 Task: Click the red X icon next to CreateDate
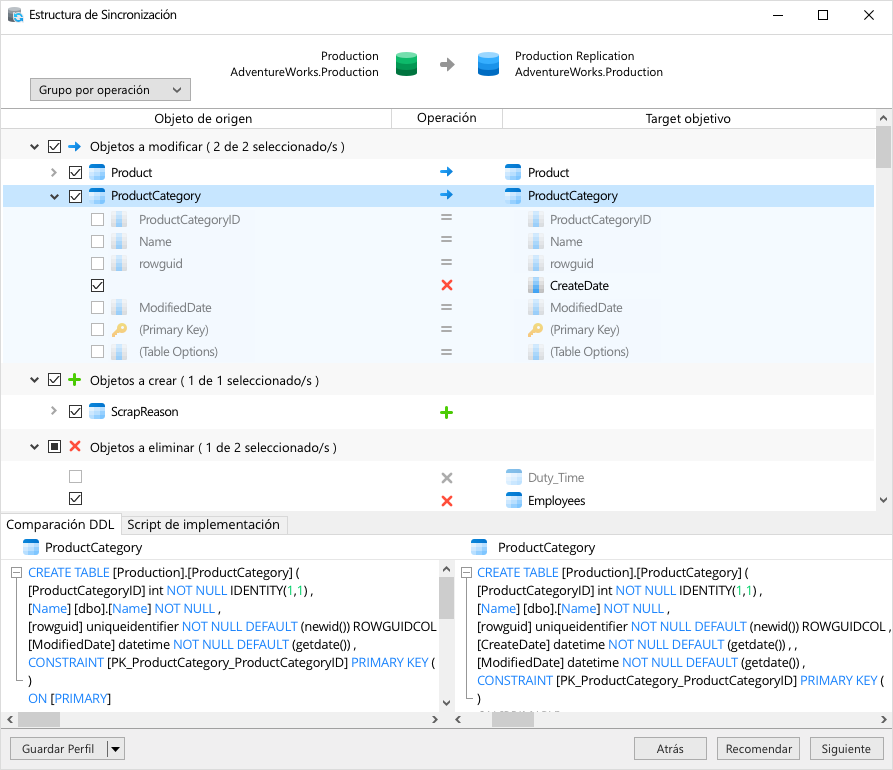(446, 285)
